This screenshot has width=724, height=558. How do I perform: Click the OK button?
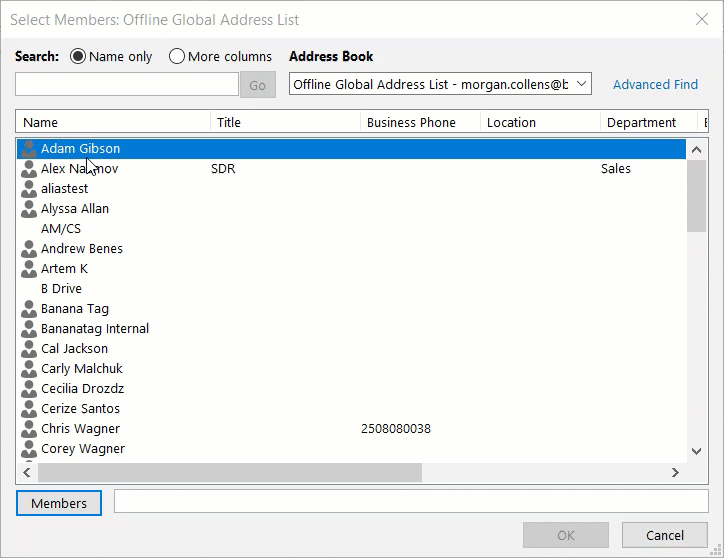566,535
